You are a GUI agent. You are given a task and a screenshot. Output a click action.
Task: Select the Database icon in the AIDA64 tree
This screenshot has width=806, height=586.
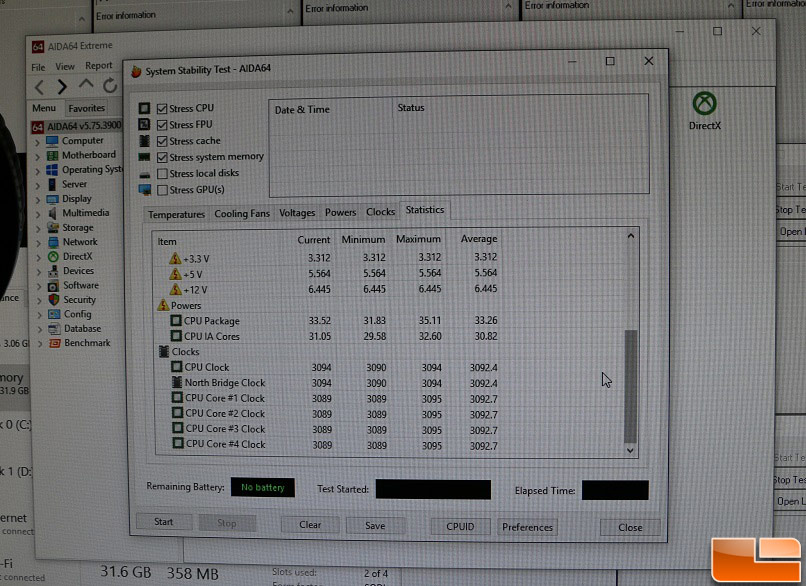(x=54, y=329)
